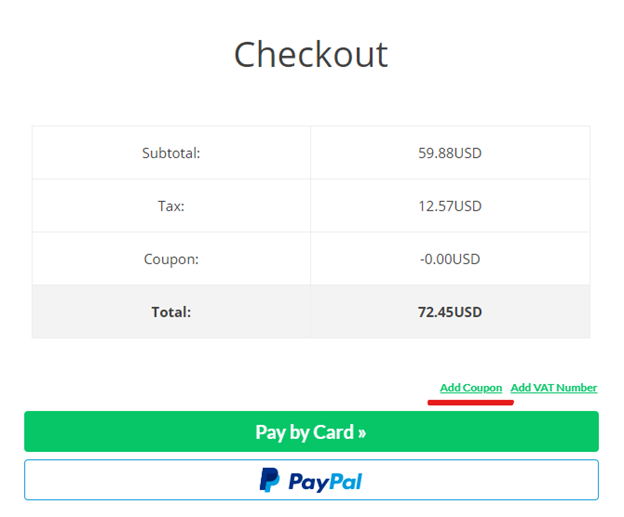Viewport: 624px width, 517px height.
Task: Select the Coupon label cell
Action: point(171,259)
